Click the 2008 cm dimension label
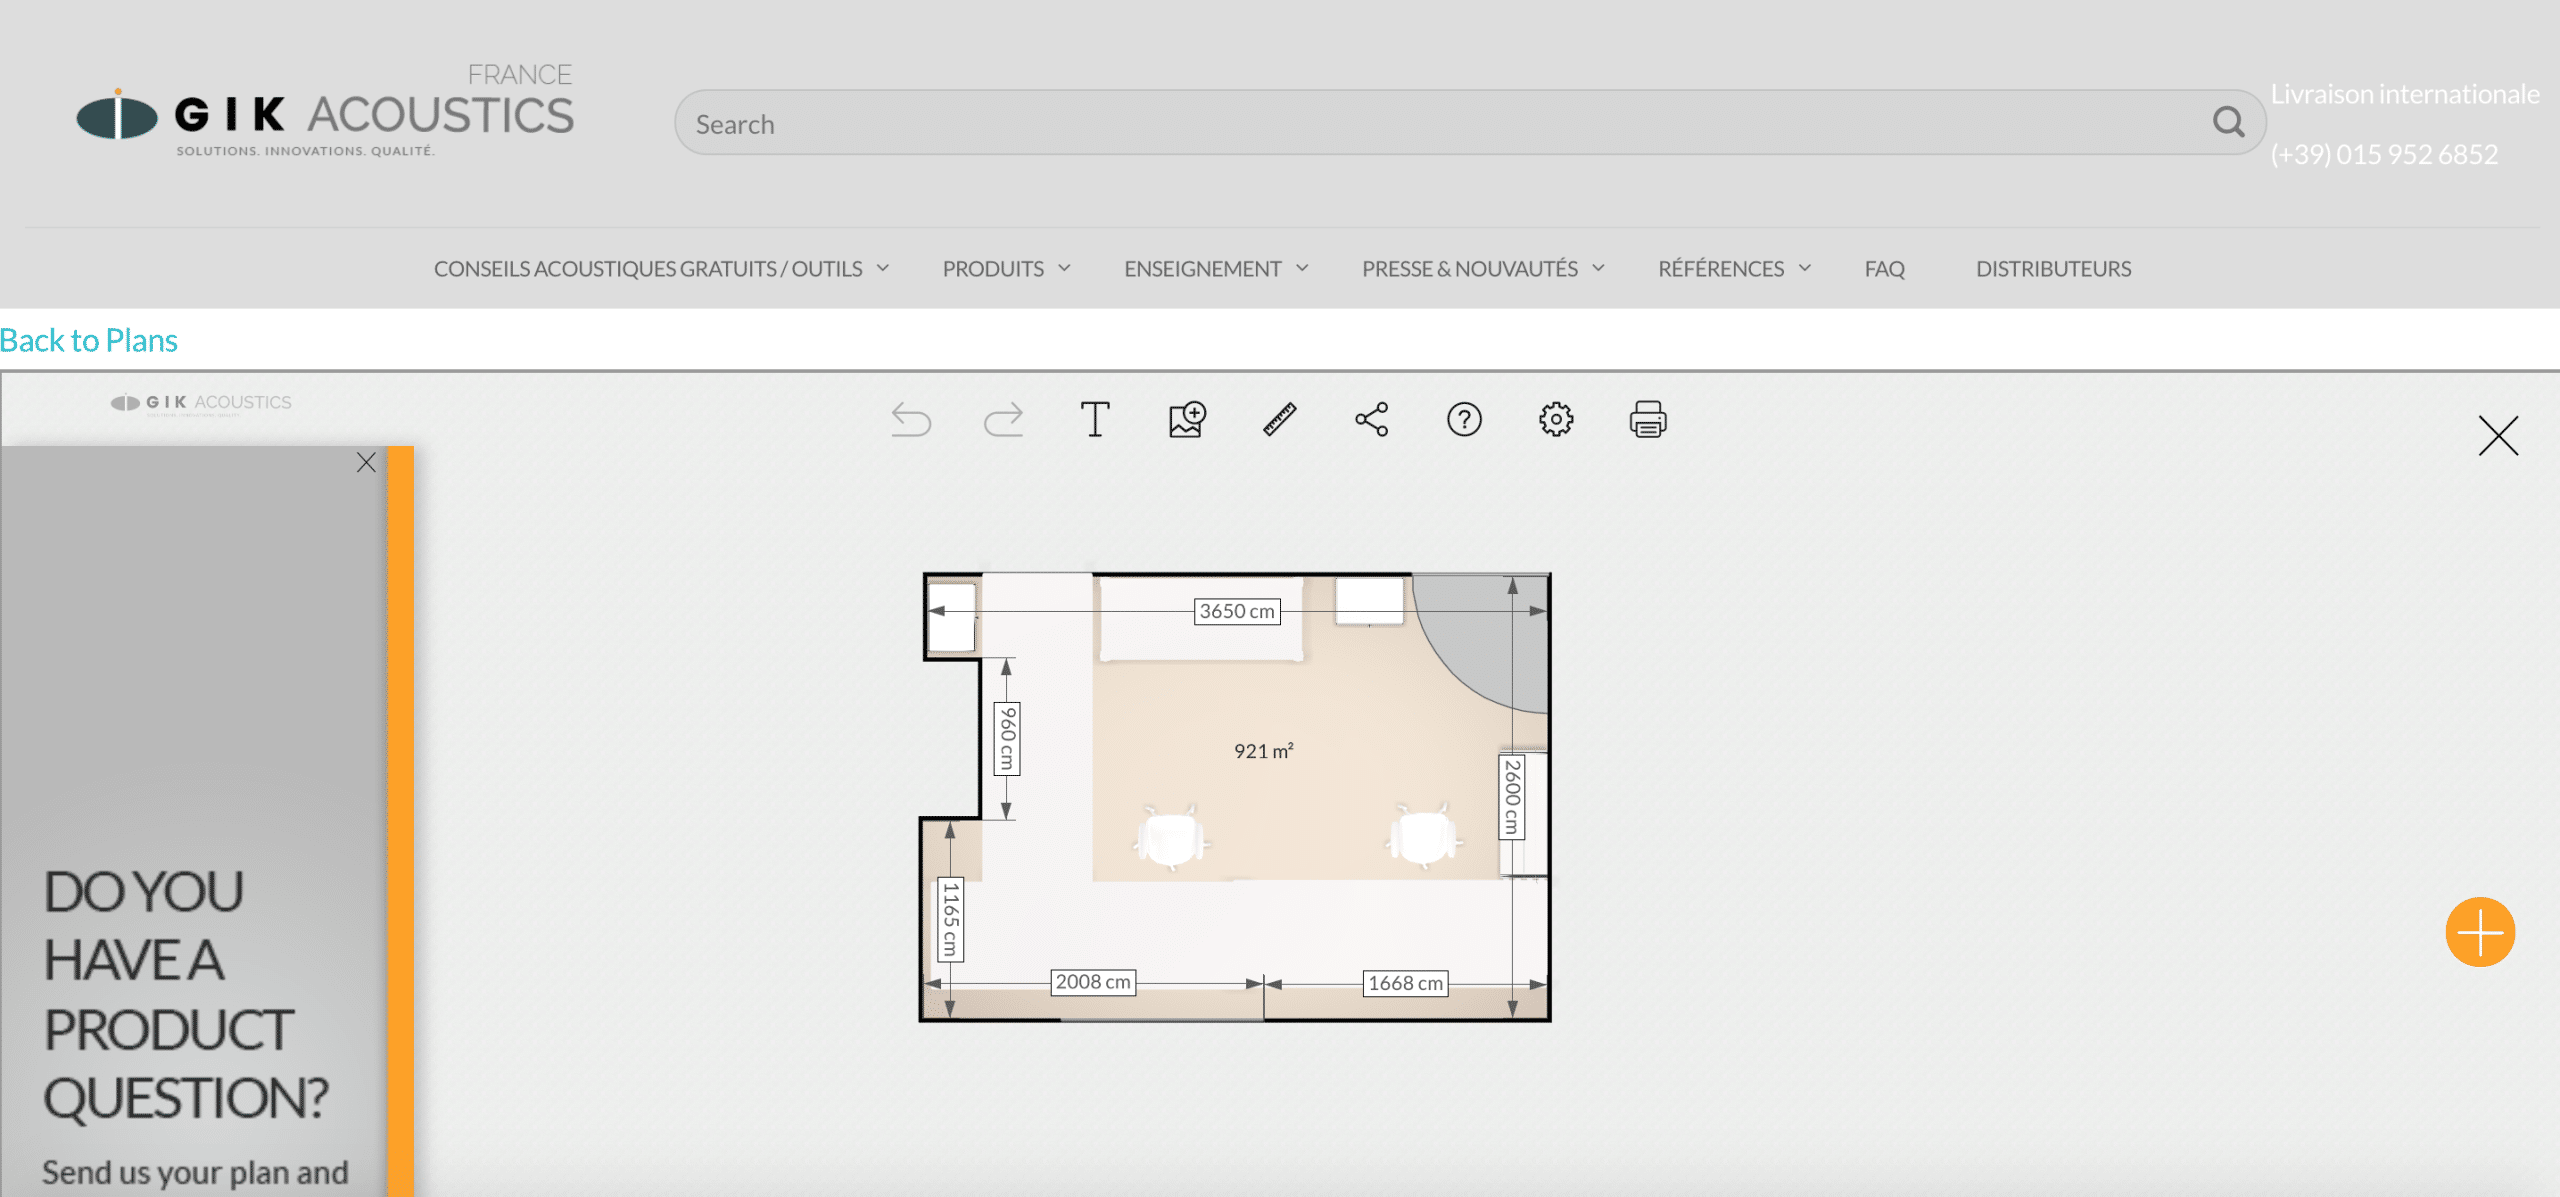This screenshot has width=2560, height=1197. coord(1093,982)
